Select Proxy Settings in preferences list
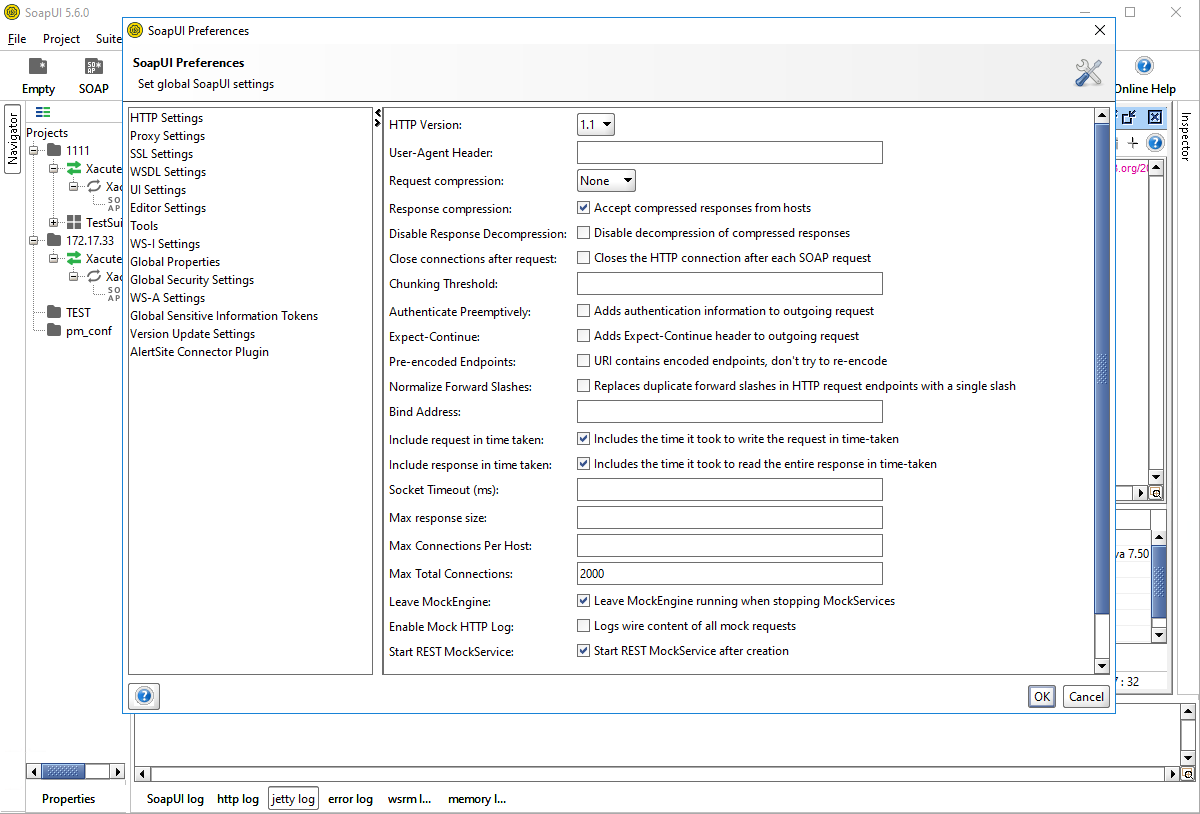The height and width of the screenshot is (814, 1200). coord(167,136)
